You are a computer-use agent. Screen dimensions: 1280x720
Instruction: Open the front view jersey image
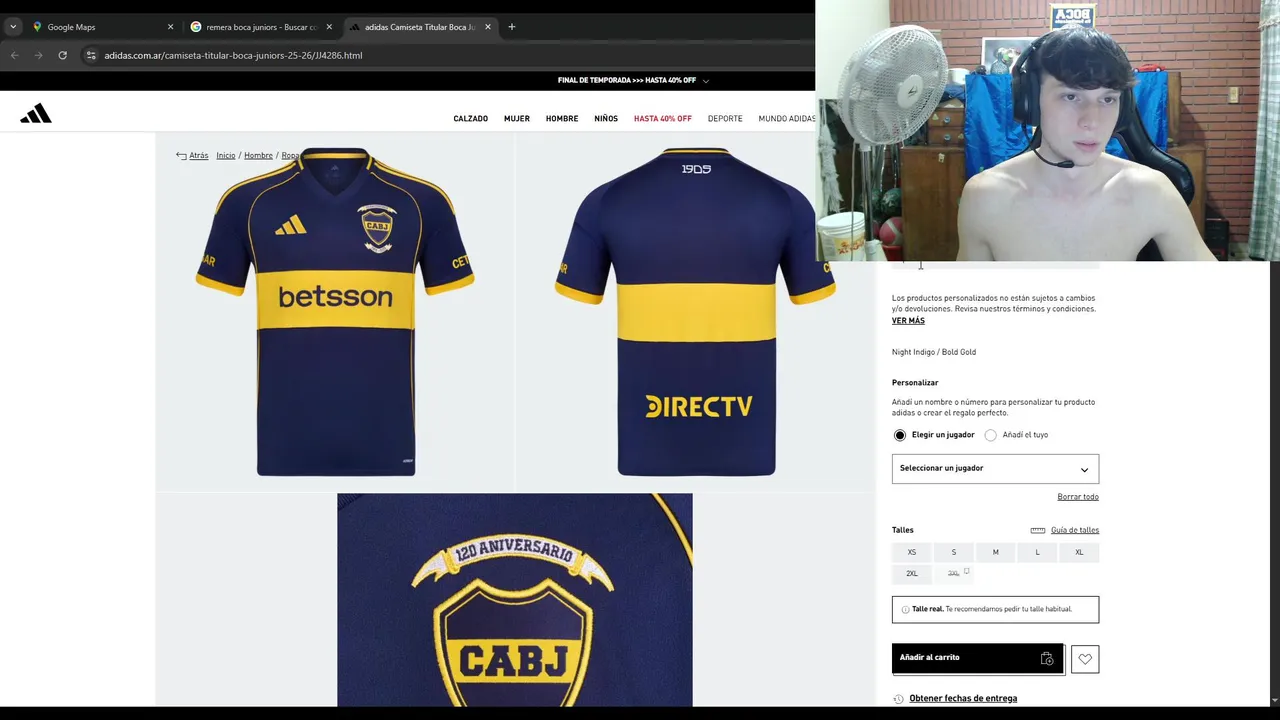335,312
